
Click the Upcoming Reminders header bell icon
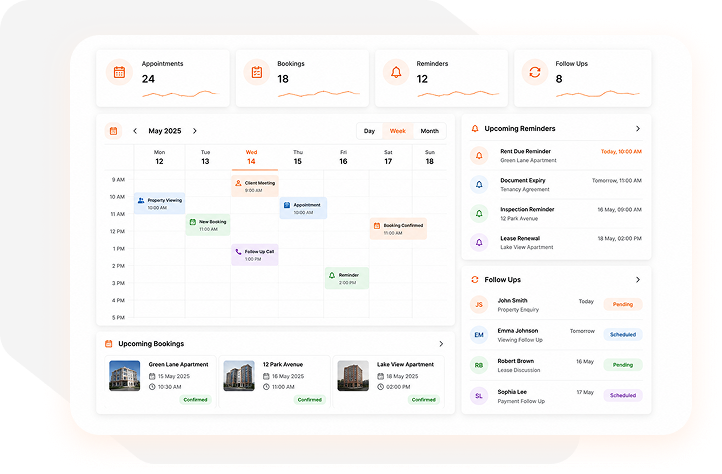click(475, 129)
